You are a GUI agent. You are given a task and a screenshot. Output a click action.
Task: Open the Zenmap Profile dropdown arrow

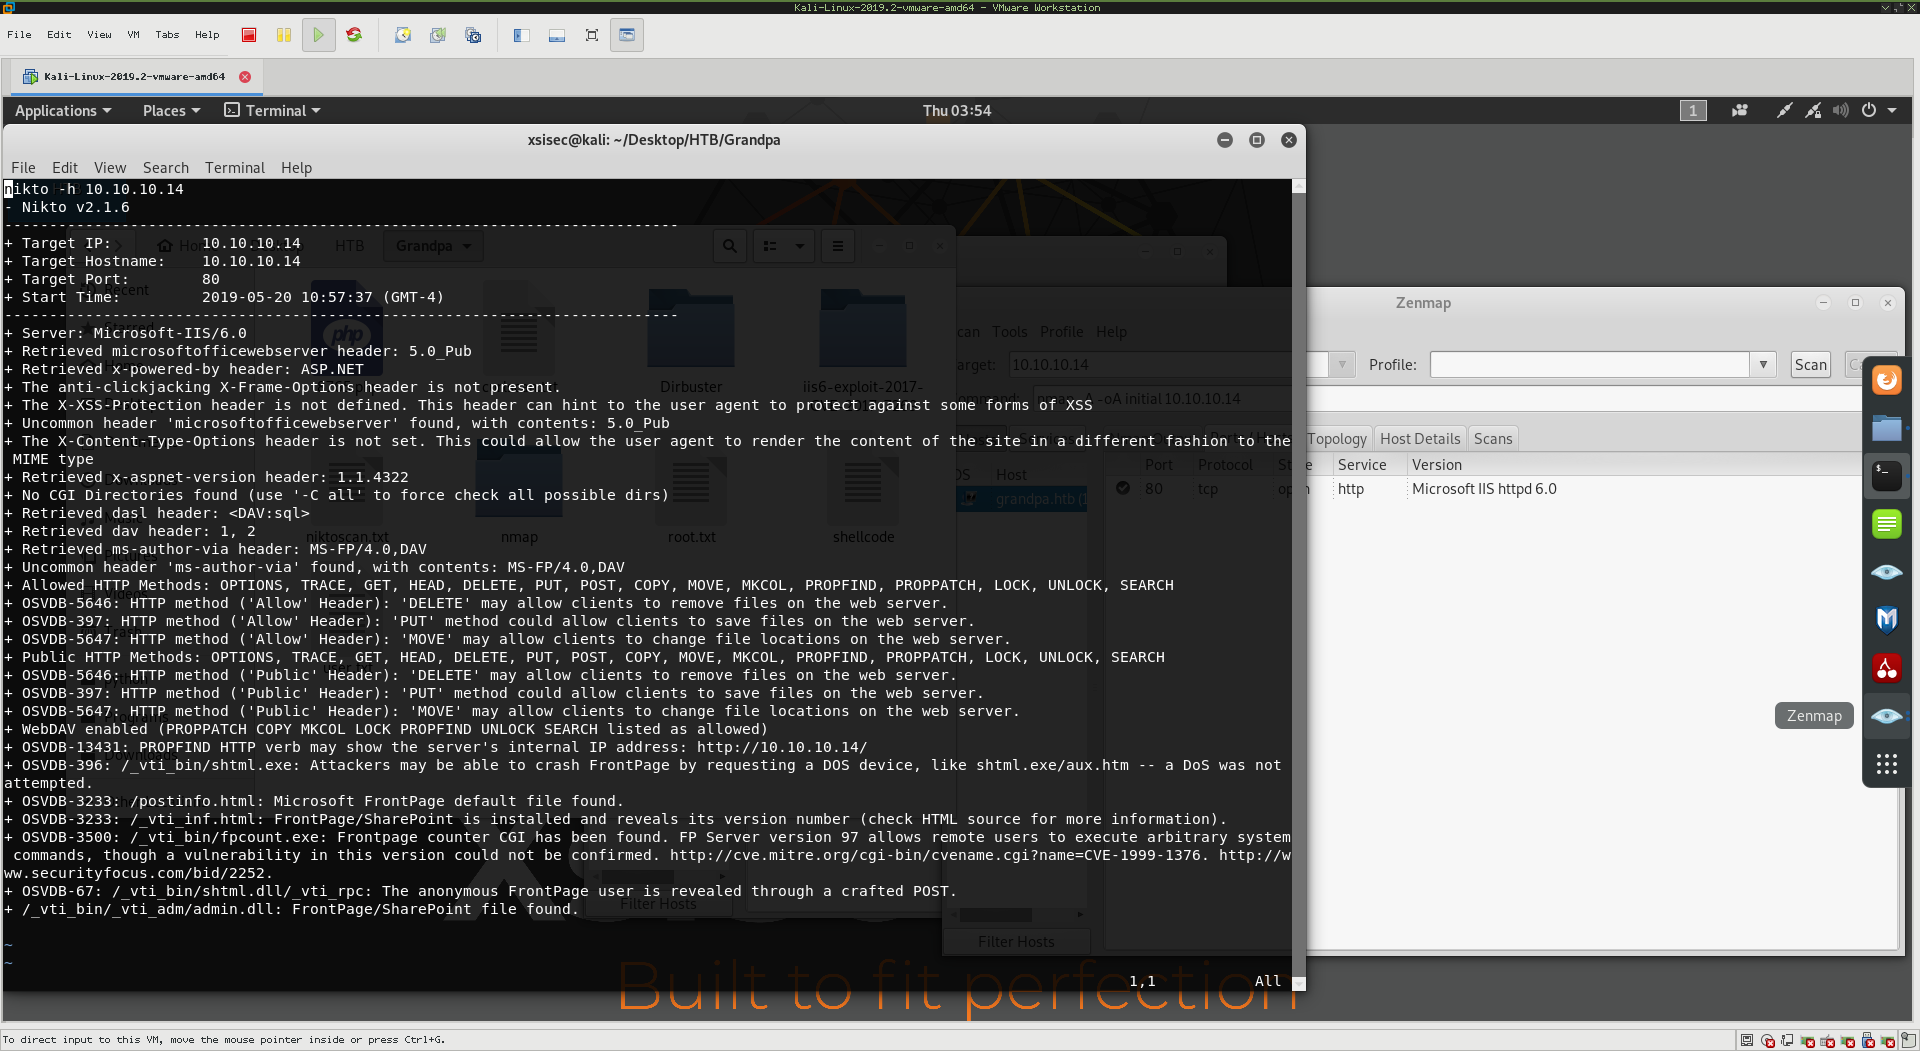click(1763, 365)
